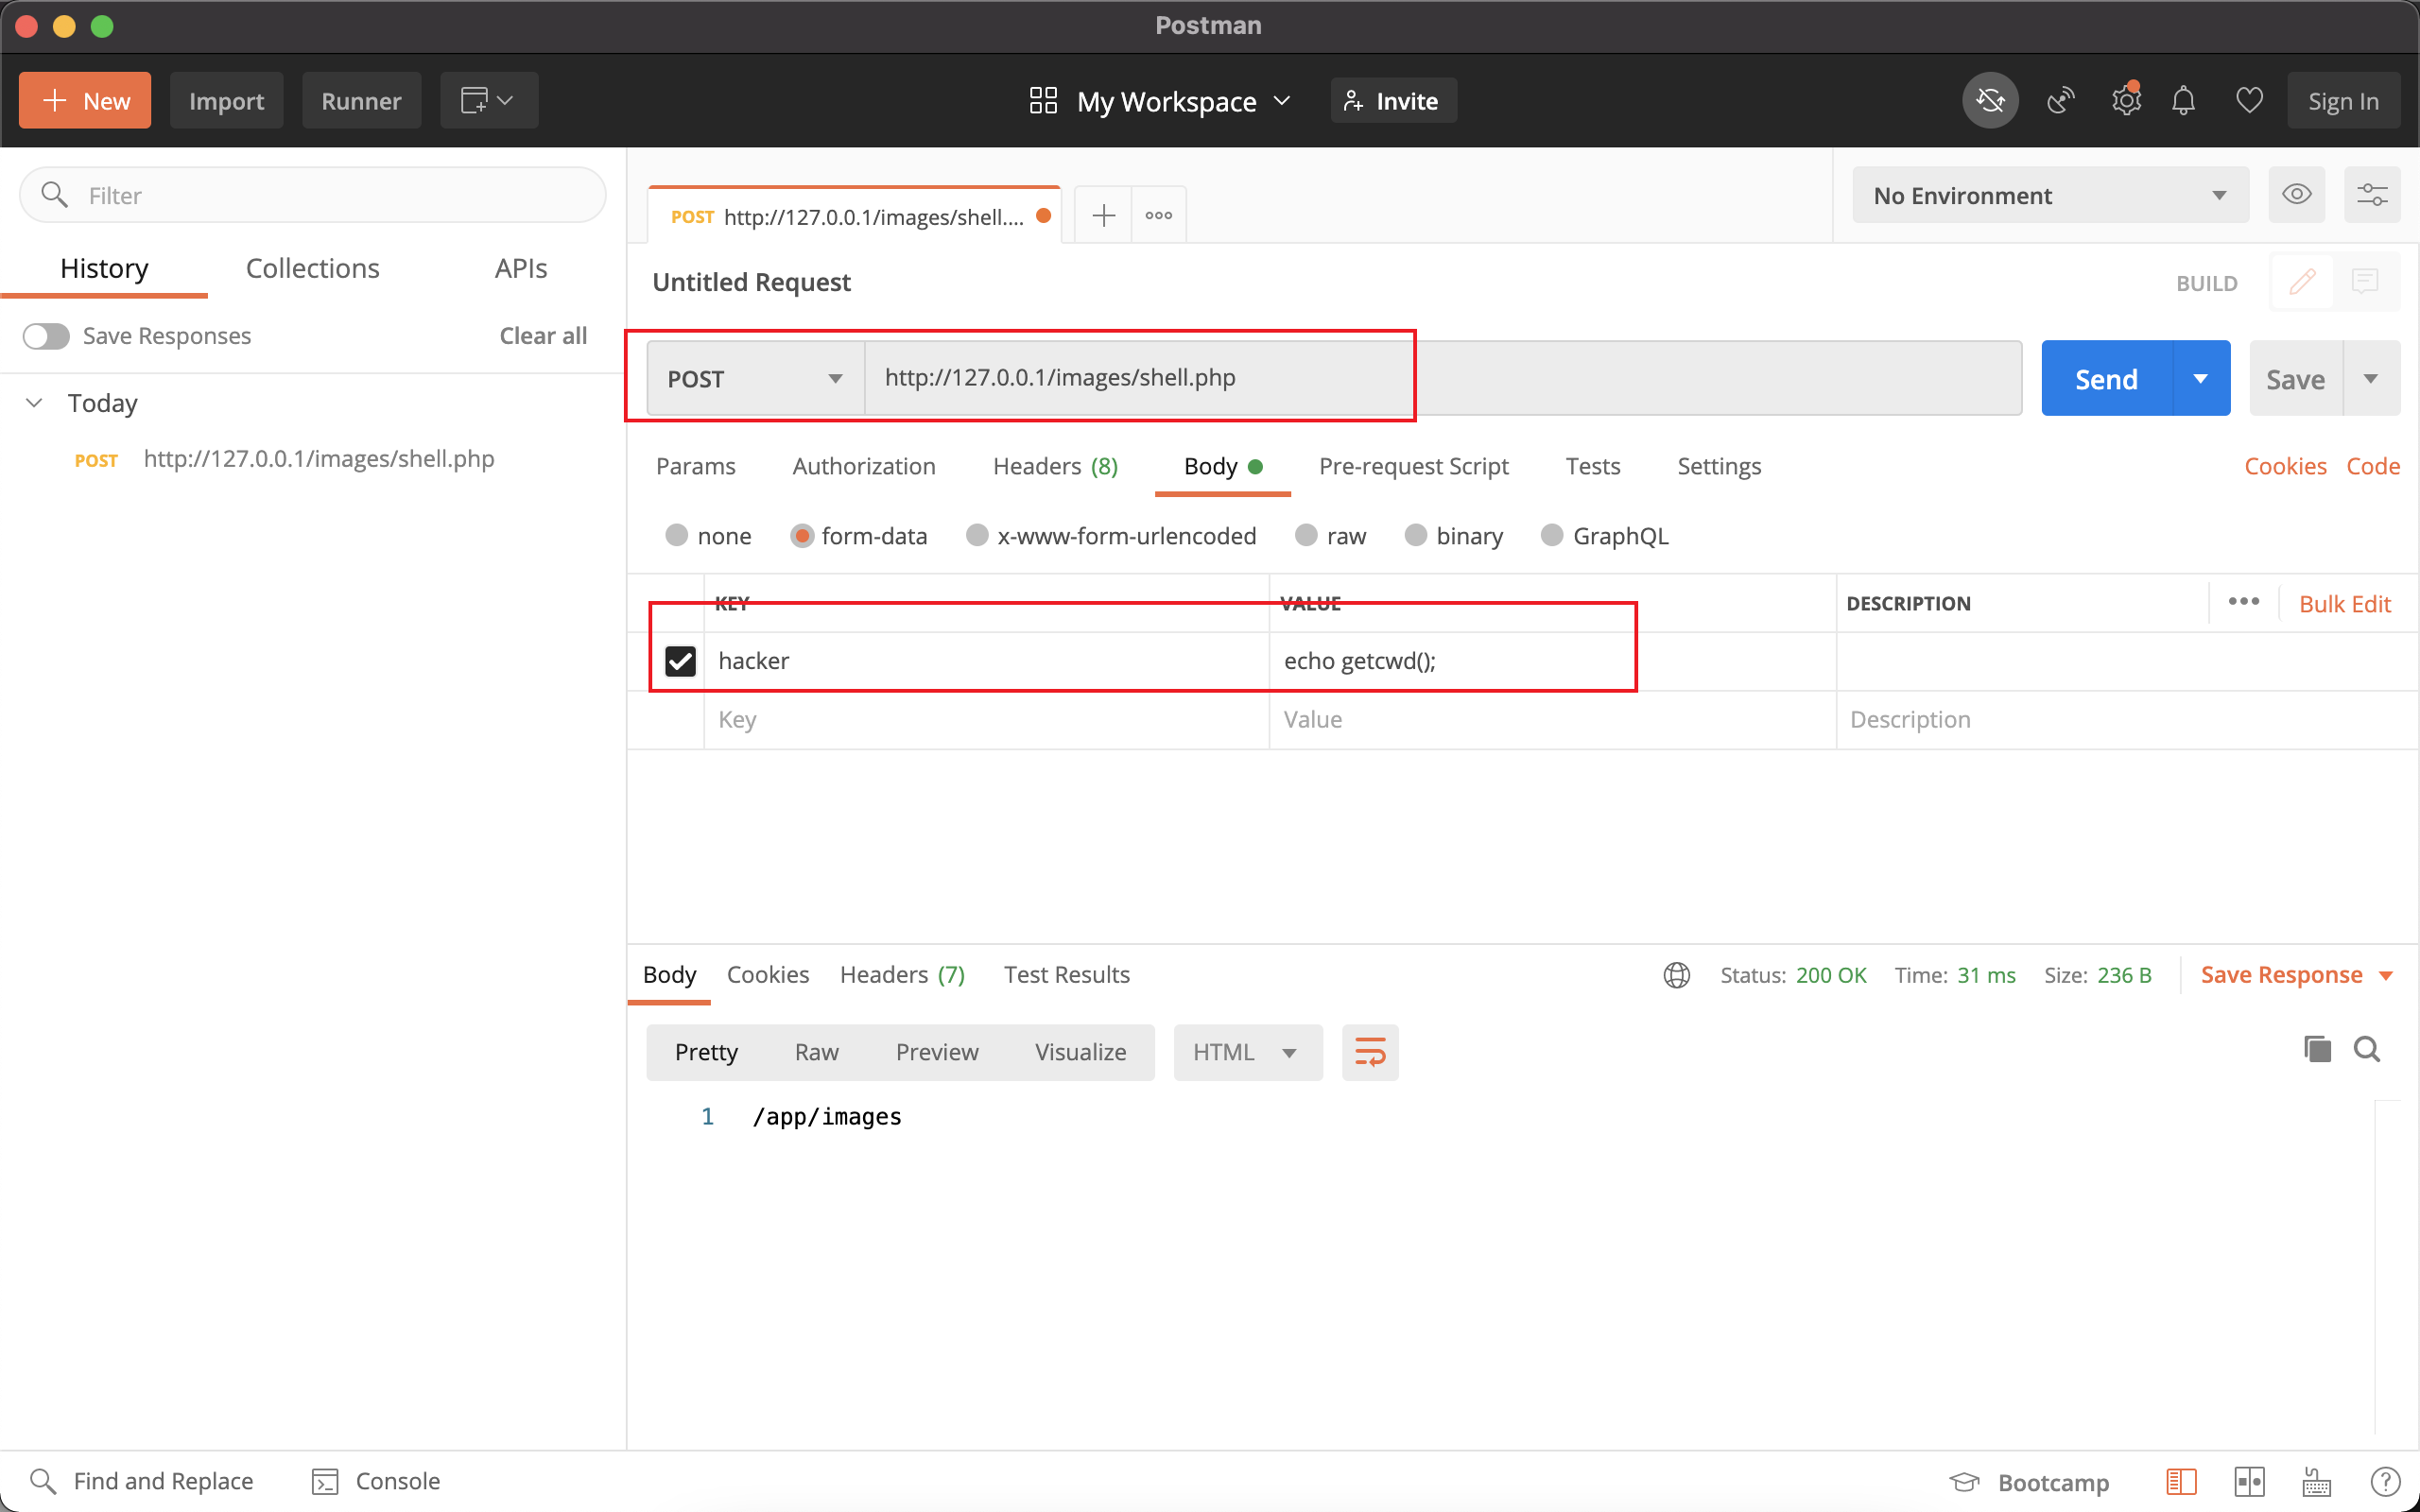Open the manage environments sliders icon
Screen dimensions: 2420x1512
pyautogui.click(x=2372, y=195)
